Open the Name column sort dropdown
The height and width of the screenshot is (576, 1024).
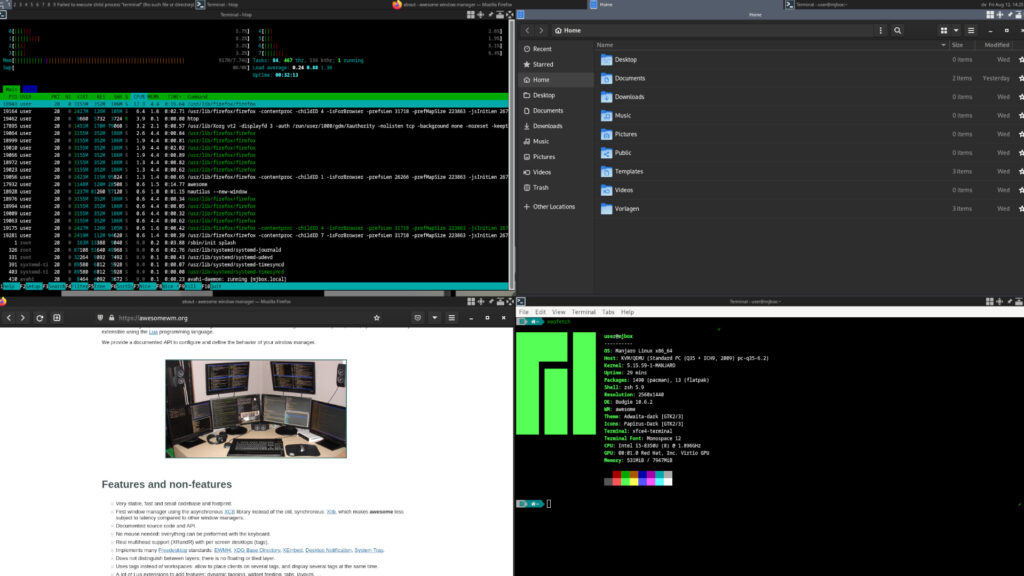[x=941, y=44]
